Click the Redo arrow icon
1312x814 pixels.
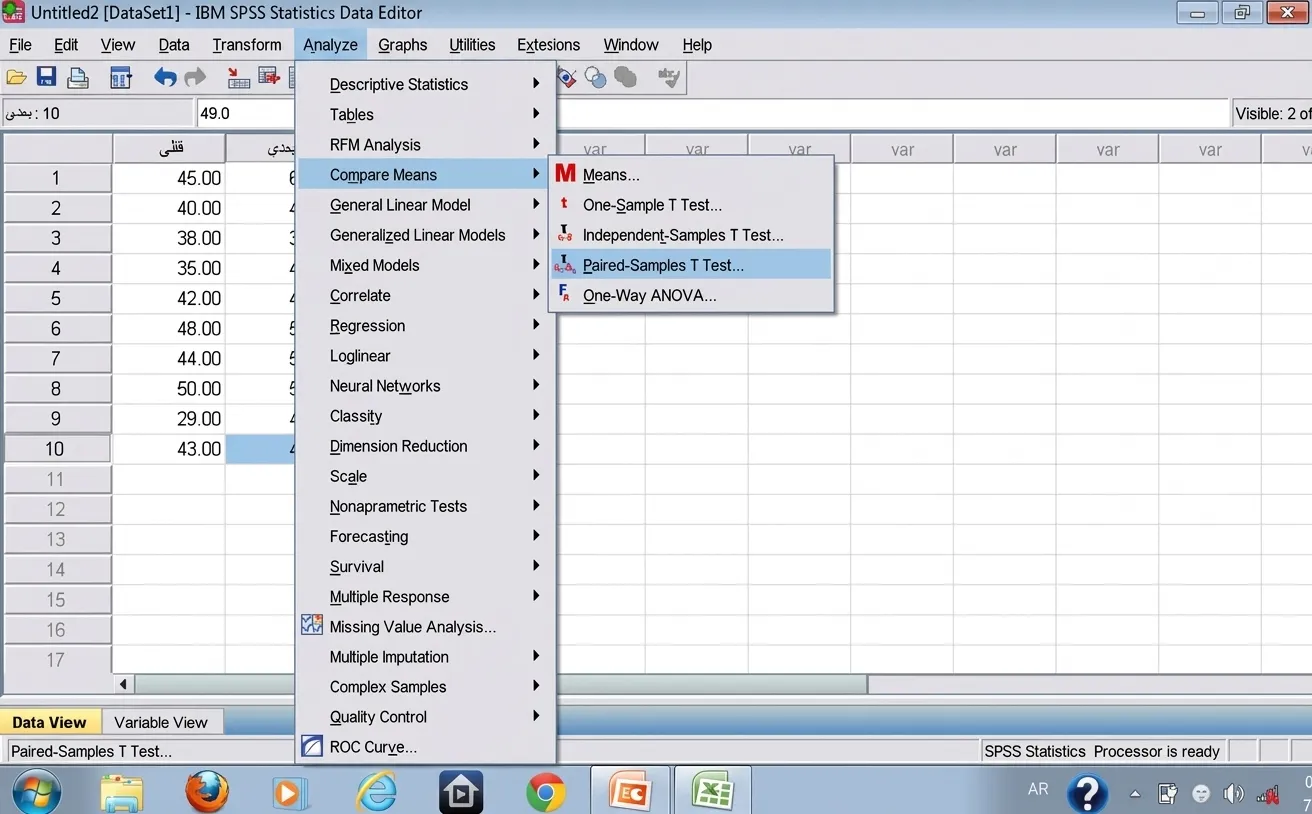coord(195,78)
